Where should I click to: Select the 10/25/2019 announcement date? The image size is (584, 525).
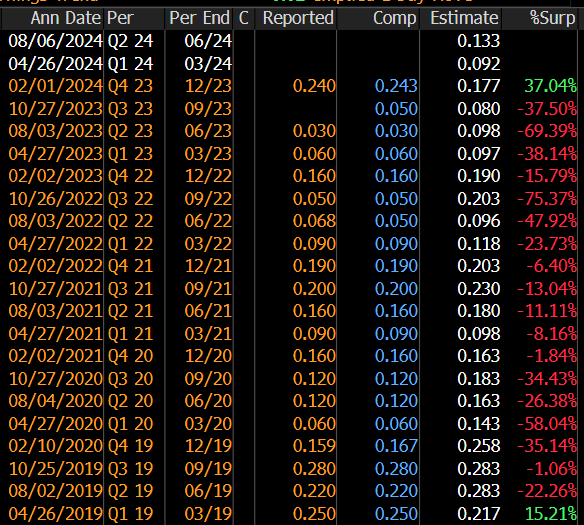[x=55, y=469]
